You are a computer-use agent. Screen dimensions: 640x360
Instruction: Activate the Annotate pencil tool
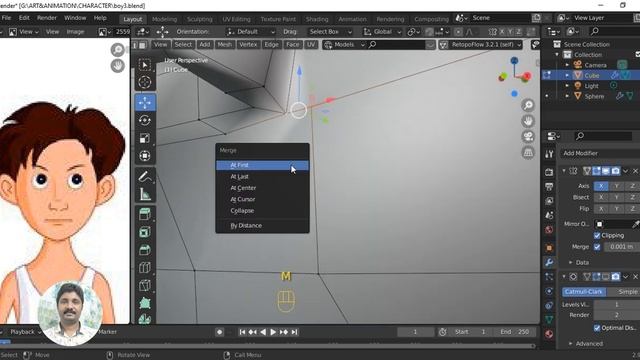click(145, 176)
